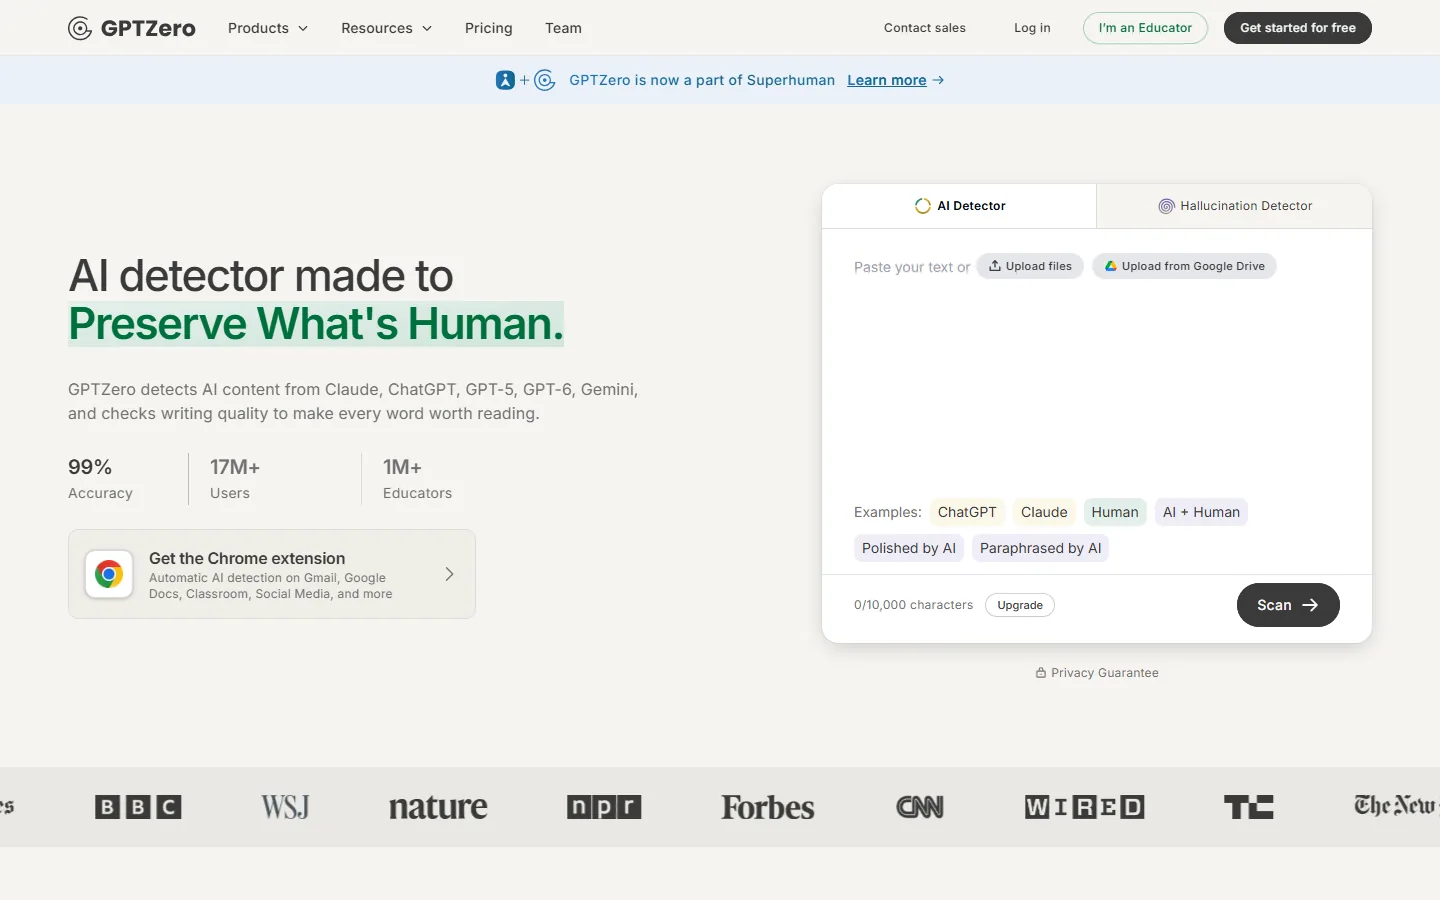Load the AI + Human example
Viewport: 1440px width, 900px height.
click(x=1201, y=512)
